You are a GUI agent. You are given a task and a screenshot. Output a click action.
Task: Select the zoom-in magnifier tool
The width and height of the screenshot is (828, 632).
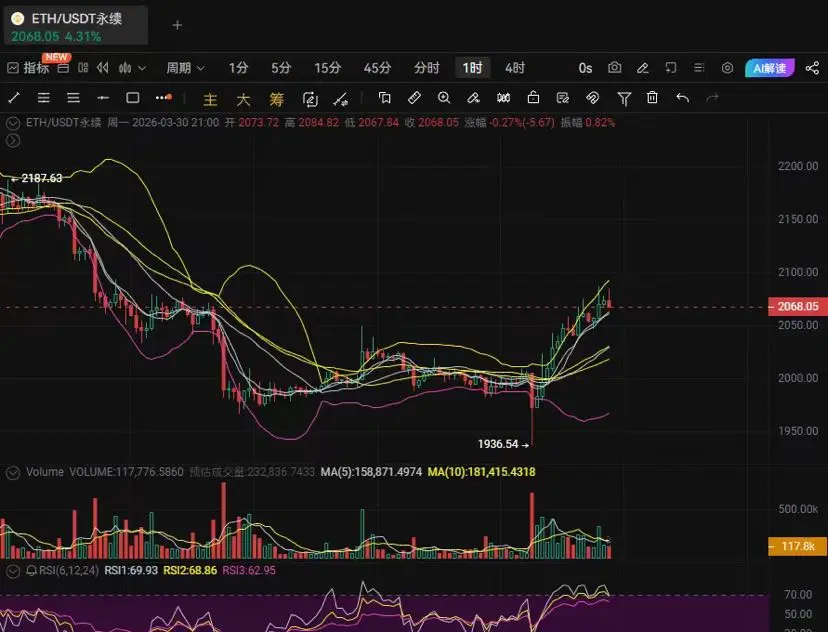tap(444, 98)
